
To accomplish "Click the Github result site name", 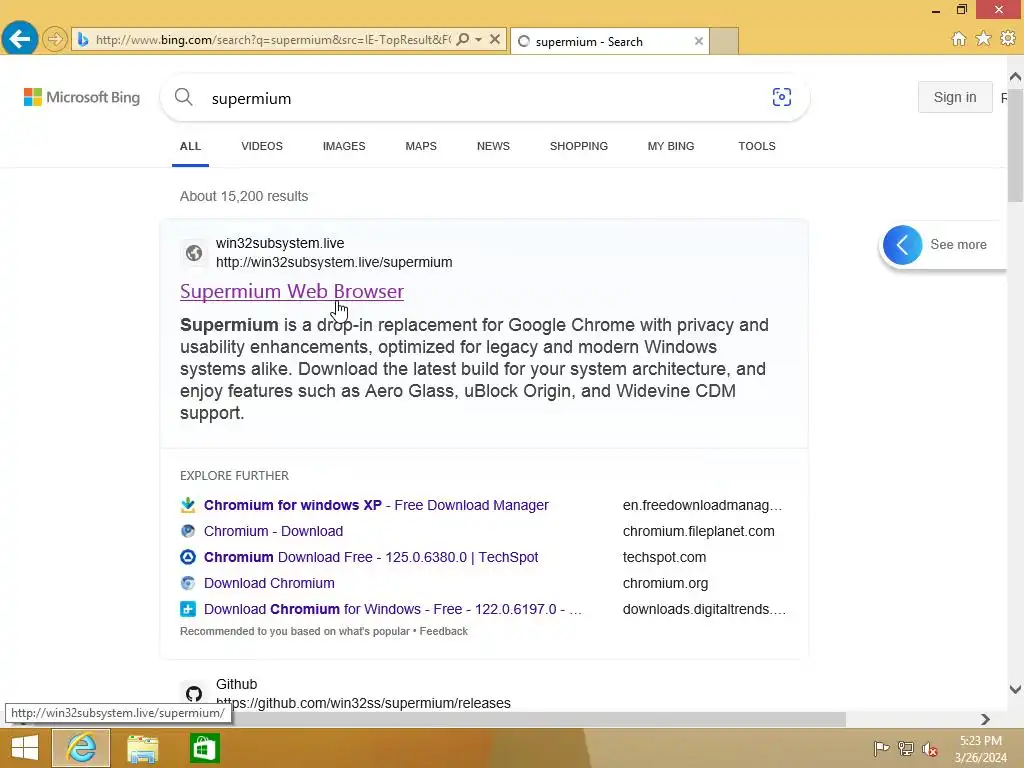I will click(236, 684).
